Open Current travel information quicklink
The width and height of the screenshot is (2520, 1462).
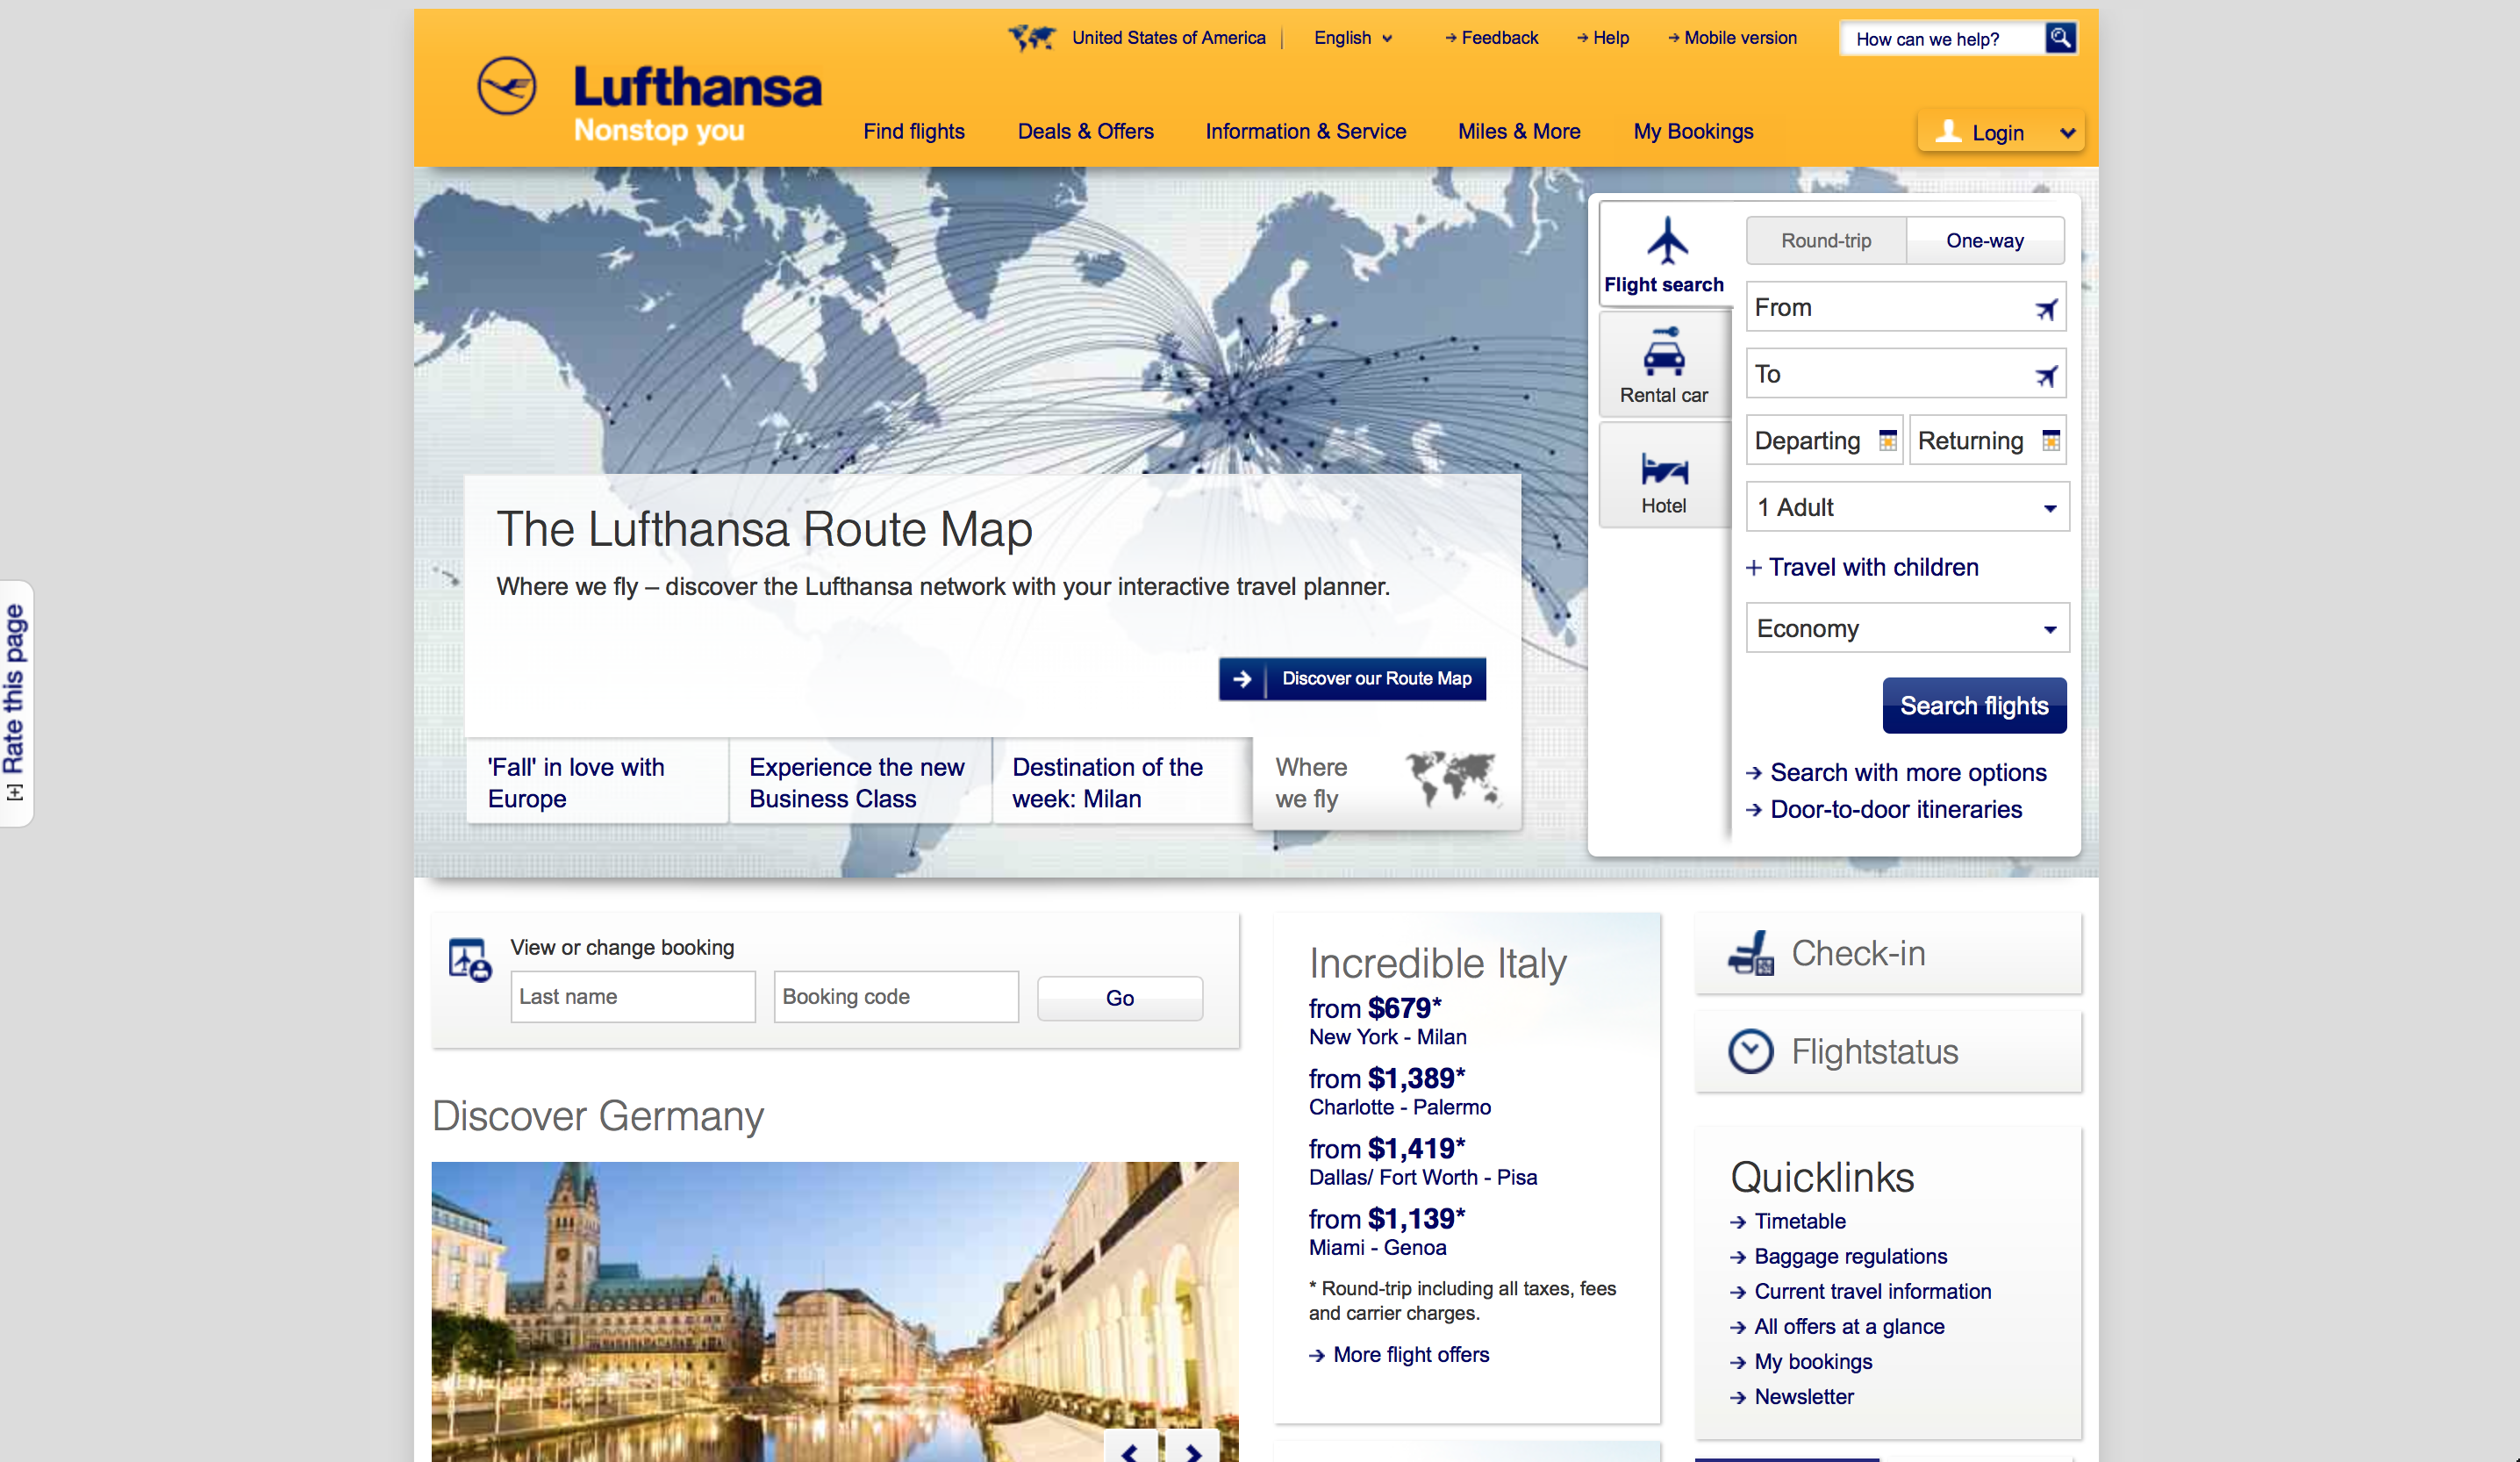(1861, 1292)
